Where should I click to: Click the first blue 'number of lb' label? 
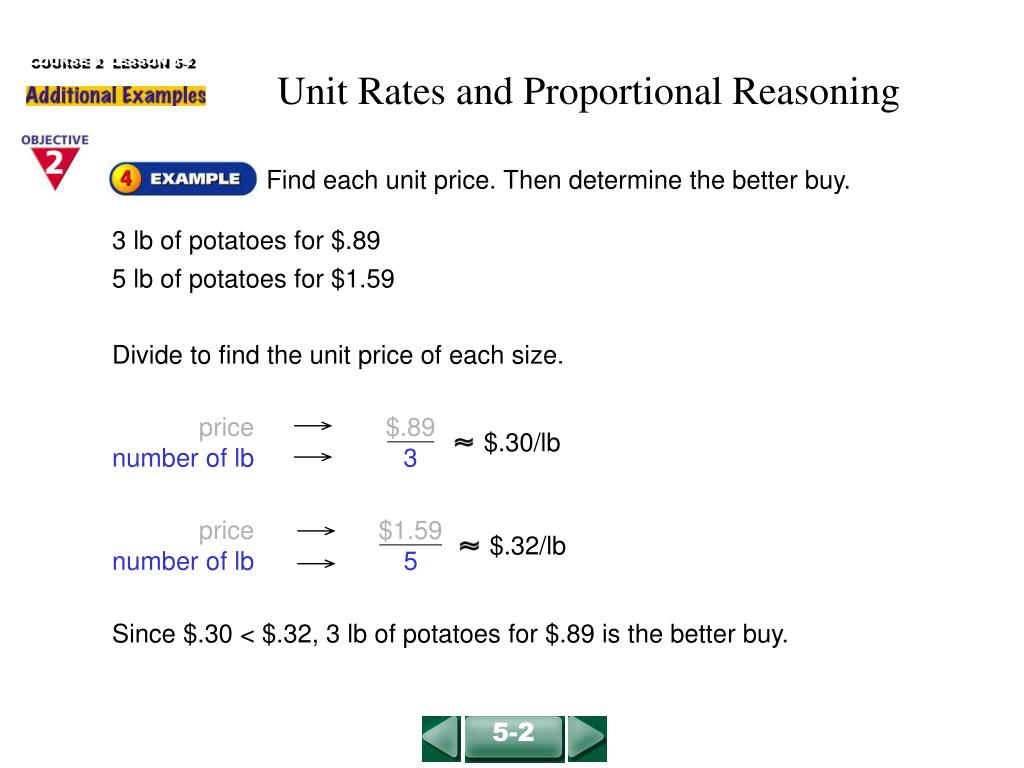[x=183, y=458]
